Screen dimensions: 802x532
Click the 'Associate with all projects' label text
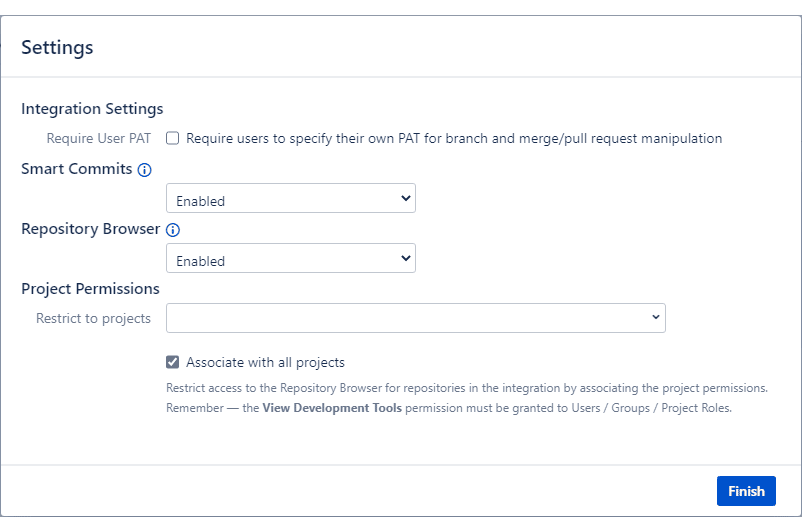265,362
